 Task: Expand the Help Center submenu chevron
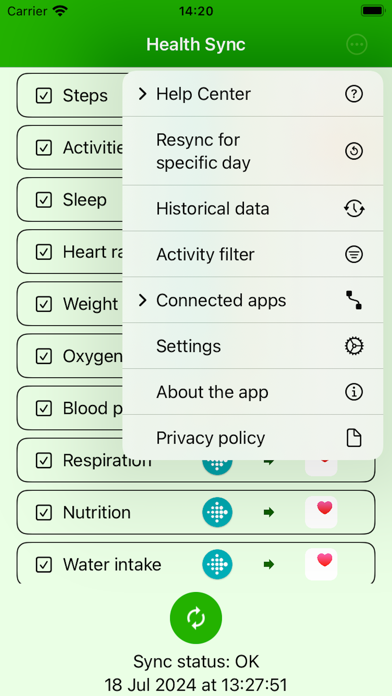click(x=142, y=94)
